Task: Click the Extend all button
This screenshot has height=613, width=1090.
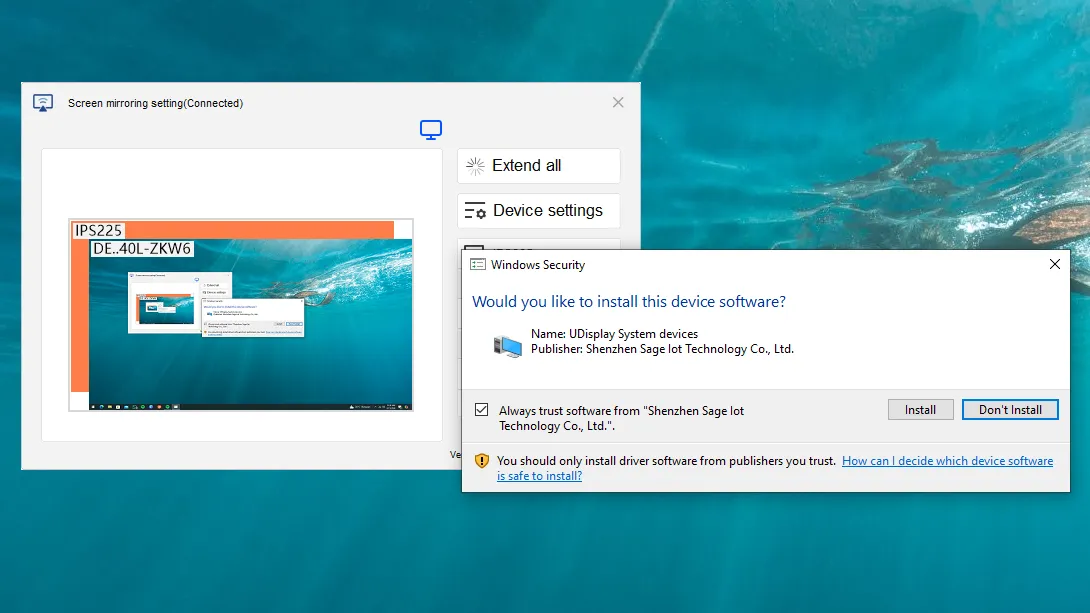Action: (538, 166)
